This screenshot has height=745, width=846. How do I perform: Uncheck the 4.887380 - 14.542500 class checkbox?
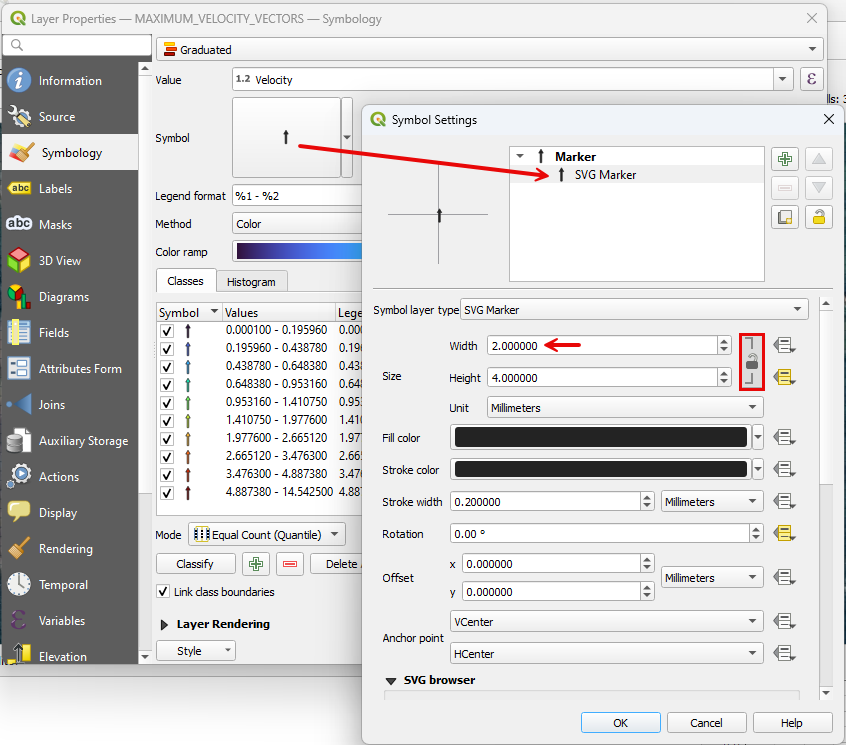[x=167, y=492]
